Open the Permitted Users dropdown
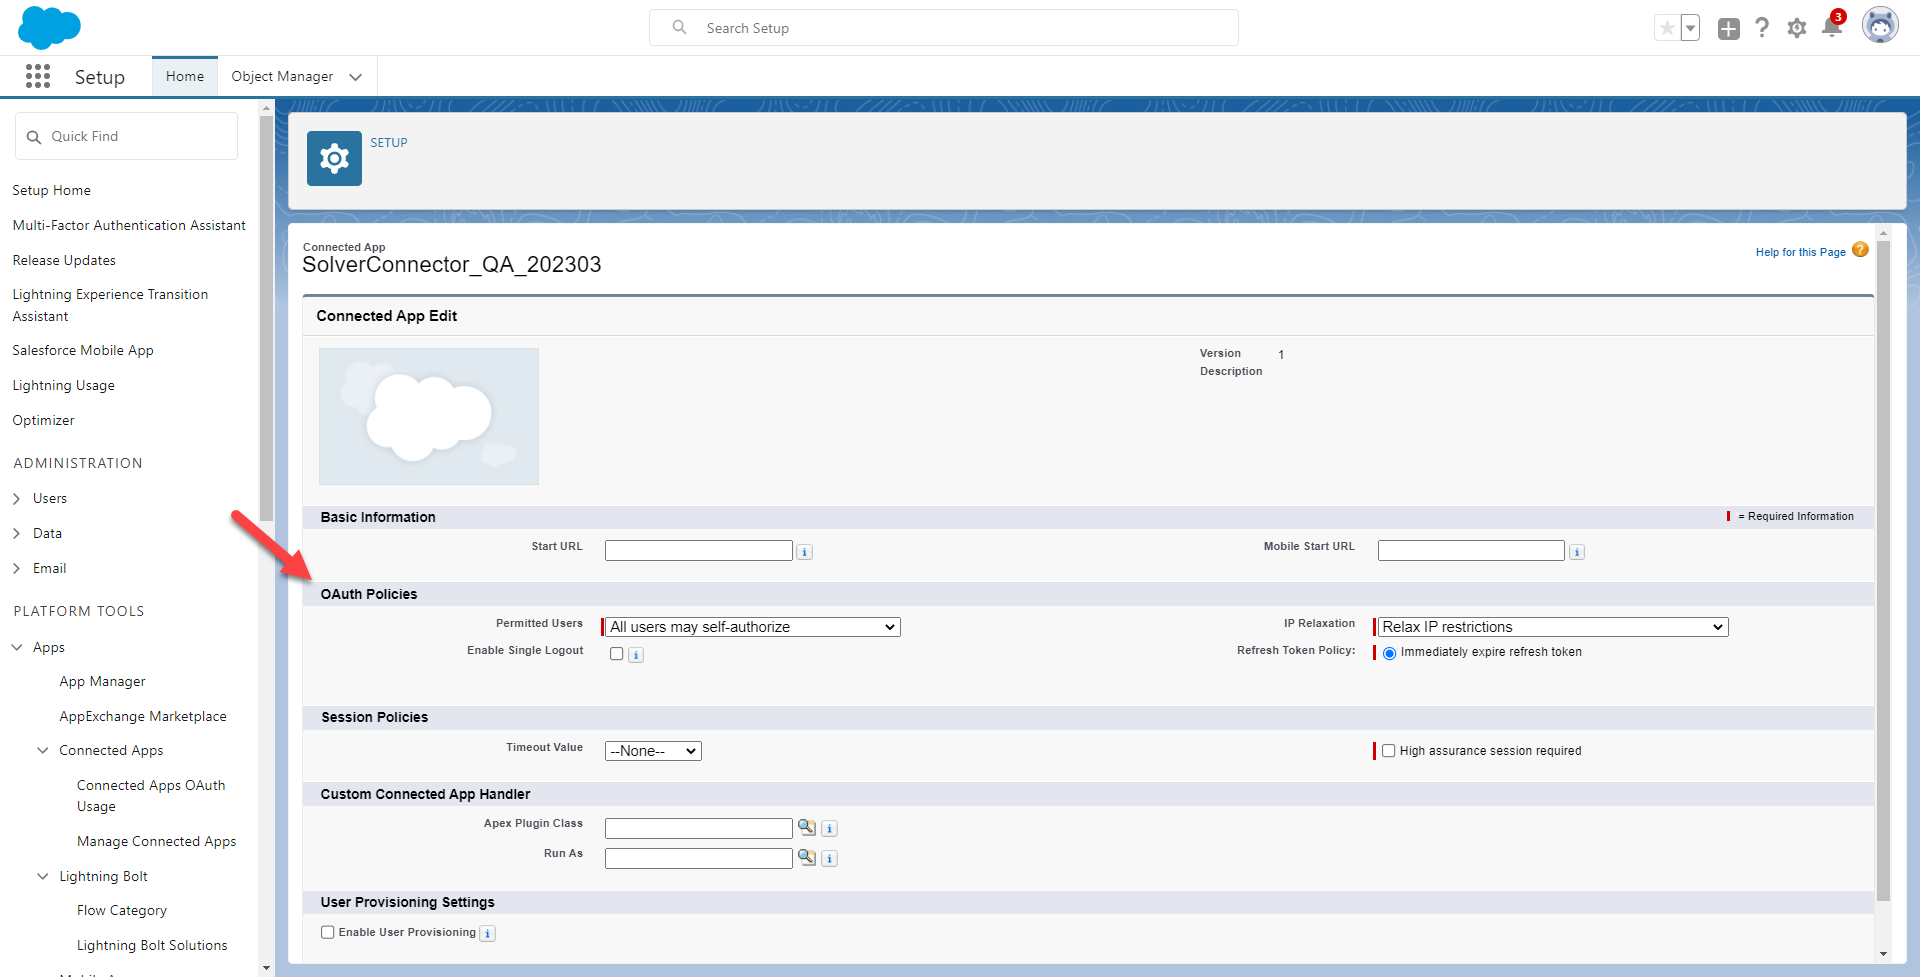This screenshot has width=1920, height=977. point(752,627)
